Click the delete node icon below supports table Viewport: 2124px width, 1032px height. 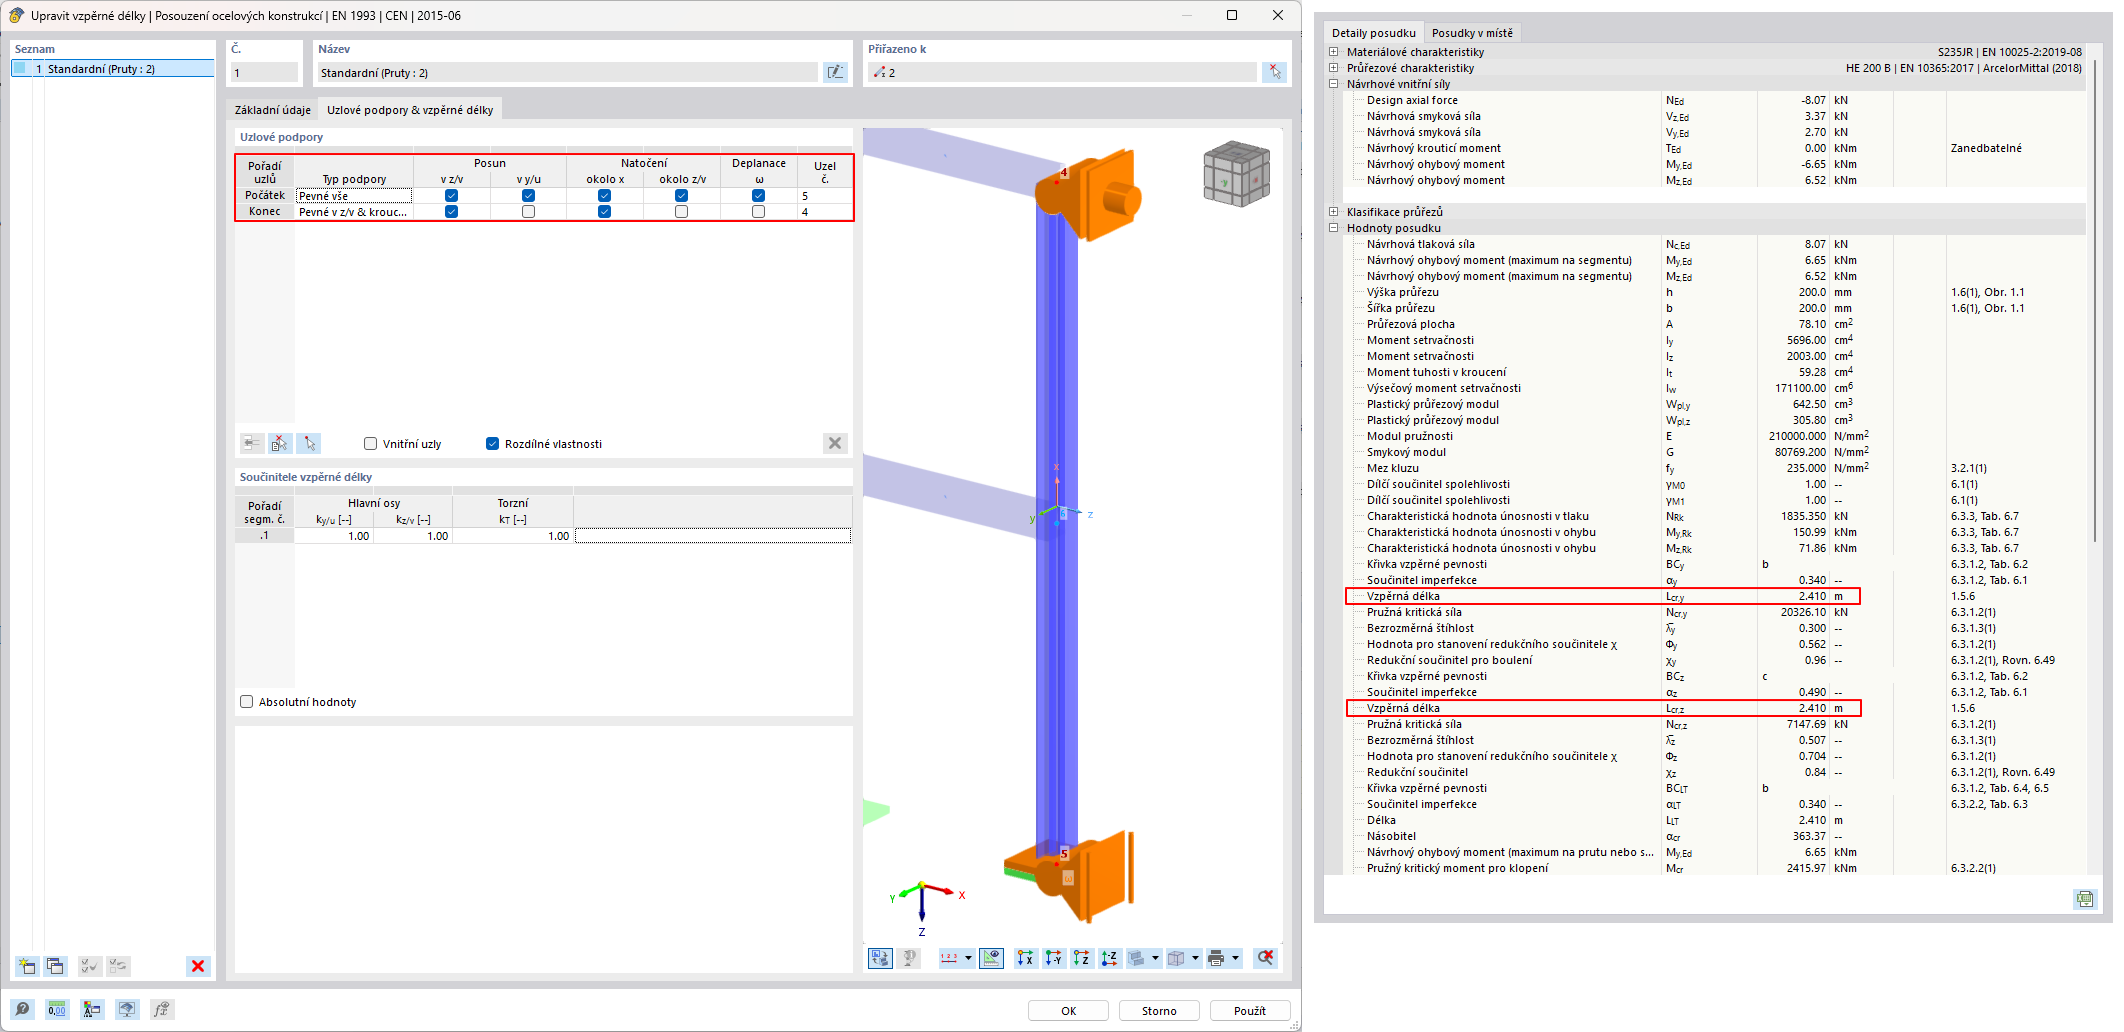[280, 443]
